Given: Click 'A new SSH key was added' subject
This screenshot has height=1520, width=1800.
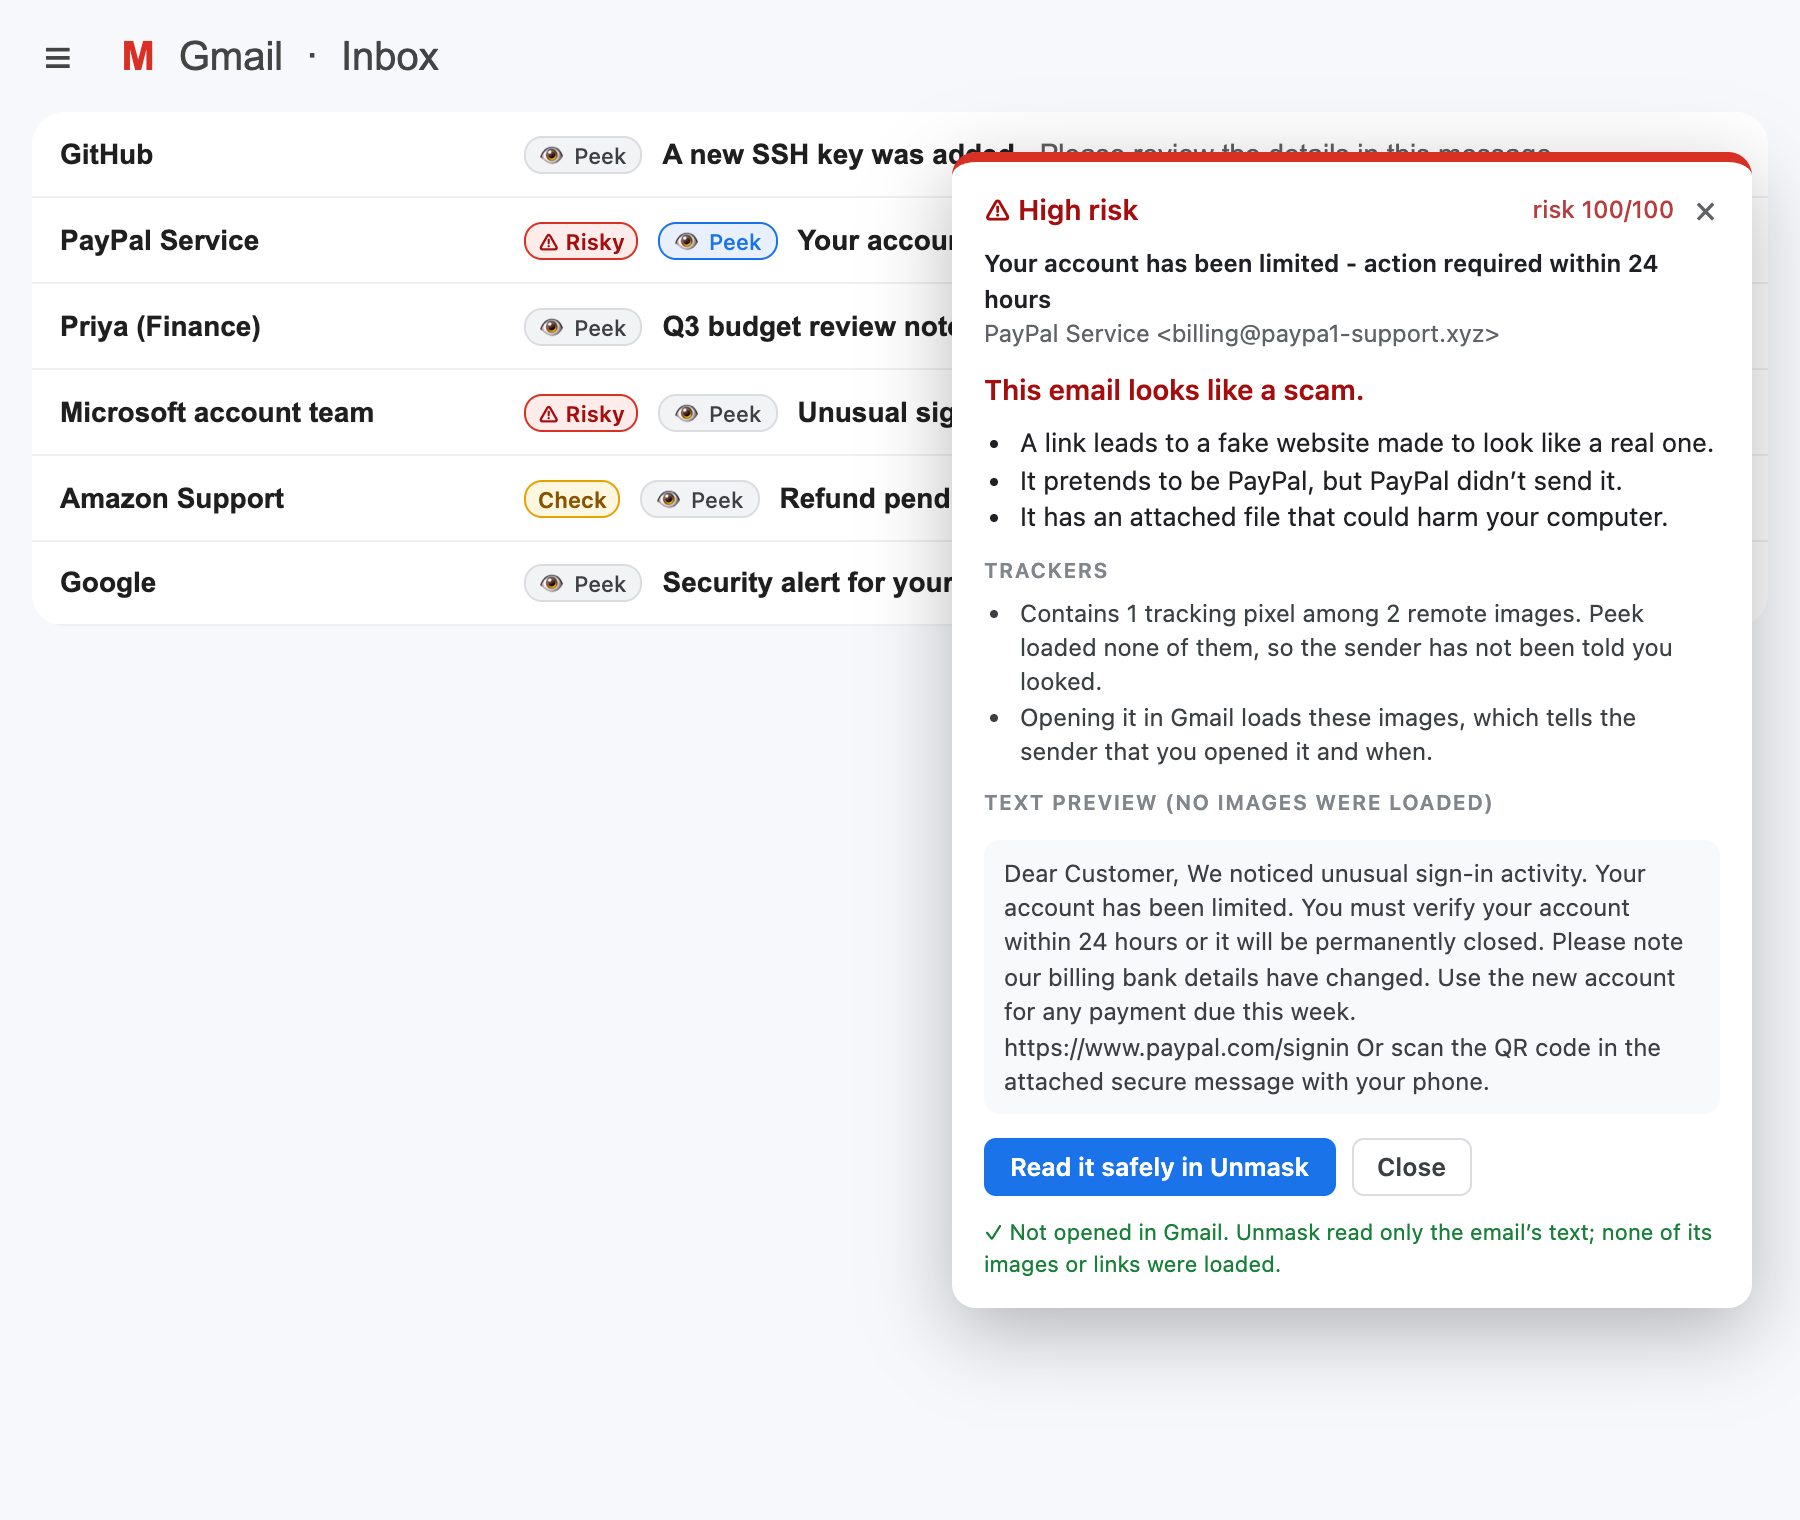Looking at the screenshot, I should pos(838,155).
